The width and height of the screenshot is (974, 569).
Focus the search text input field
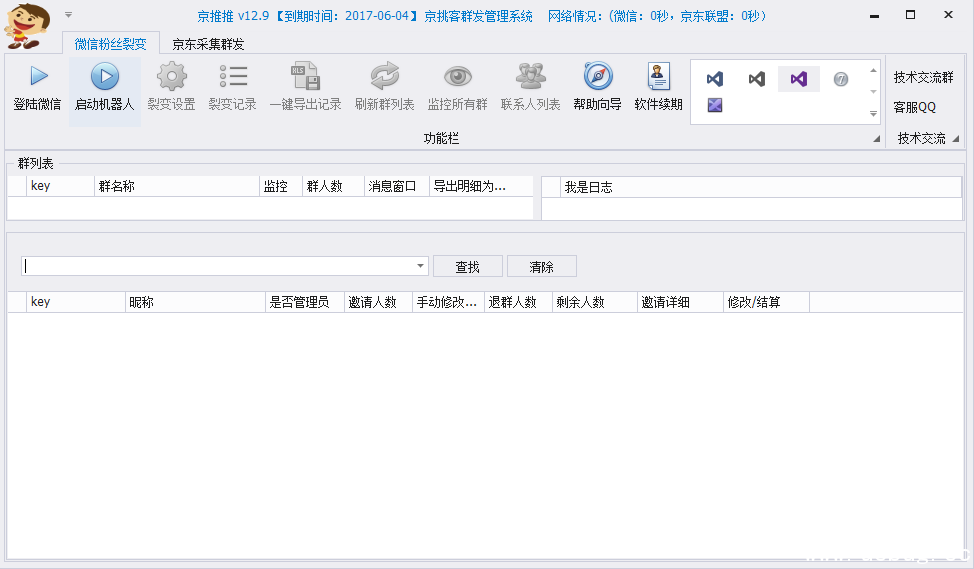pyautogui.click(x=218, y=266)
